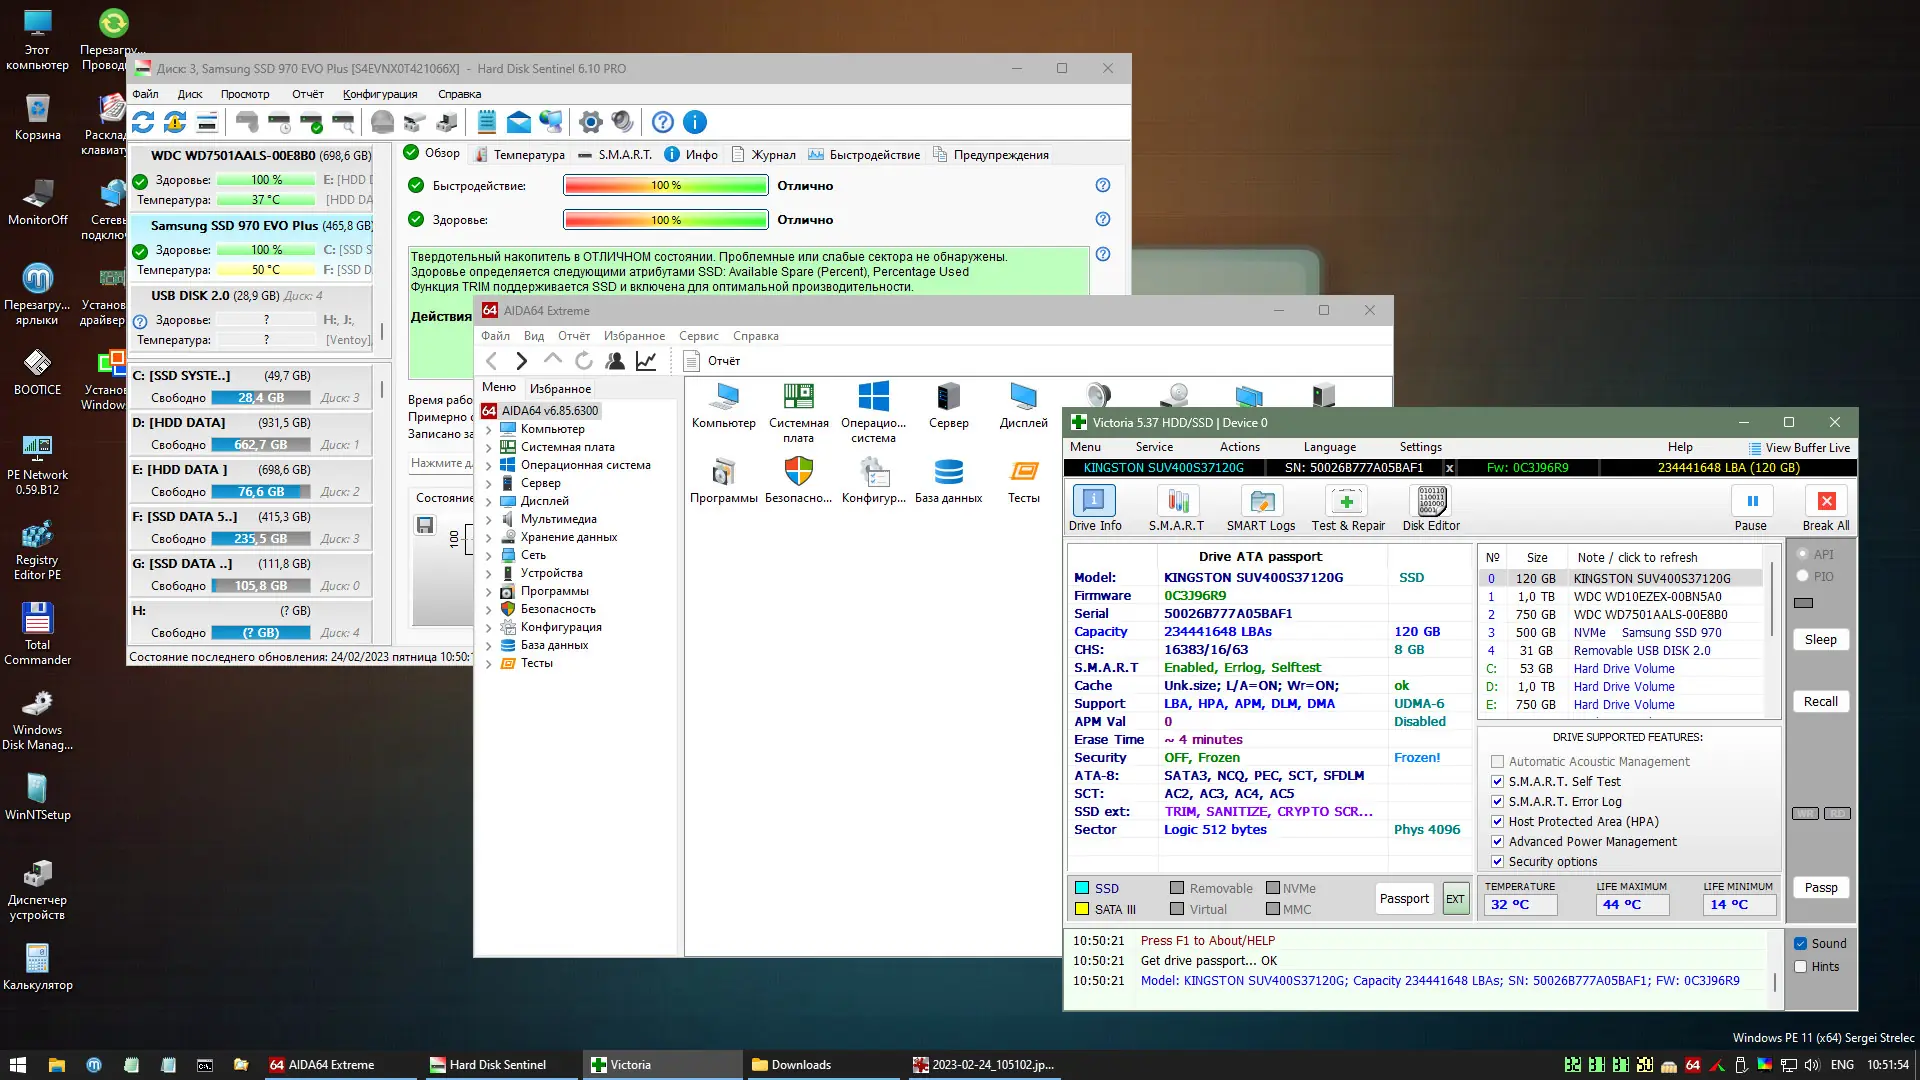1920x1080 pixels.
Task: Open SMART Logs in Victoria toolbar
Action: coord(1261,501)
